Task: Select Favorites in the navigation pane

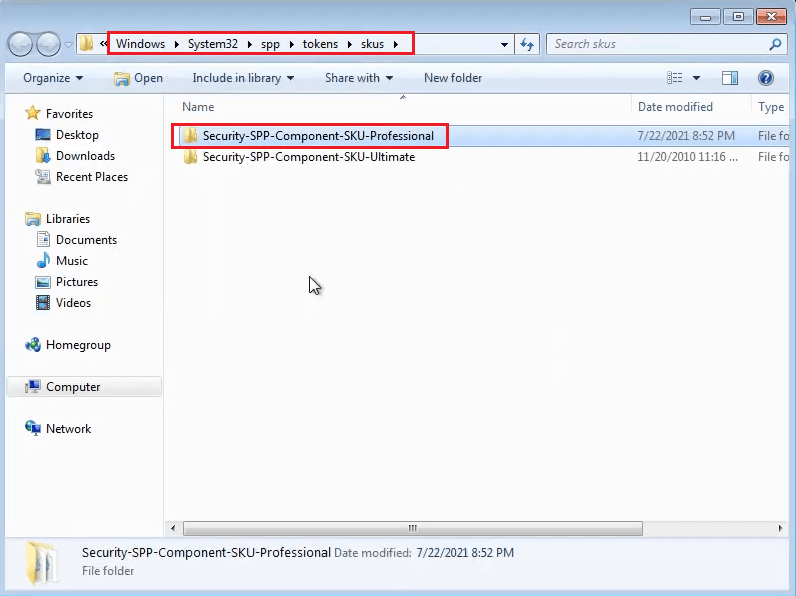Action: point(69,114)
